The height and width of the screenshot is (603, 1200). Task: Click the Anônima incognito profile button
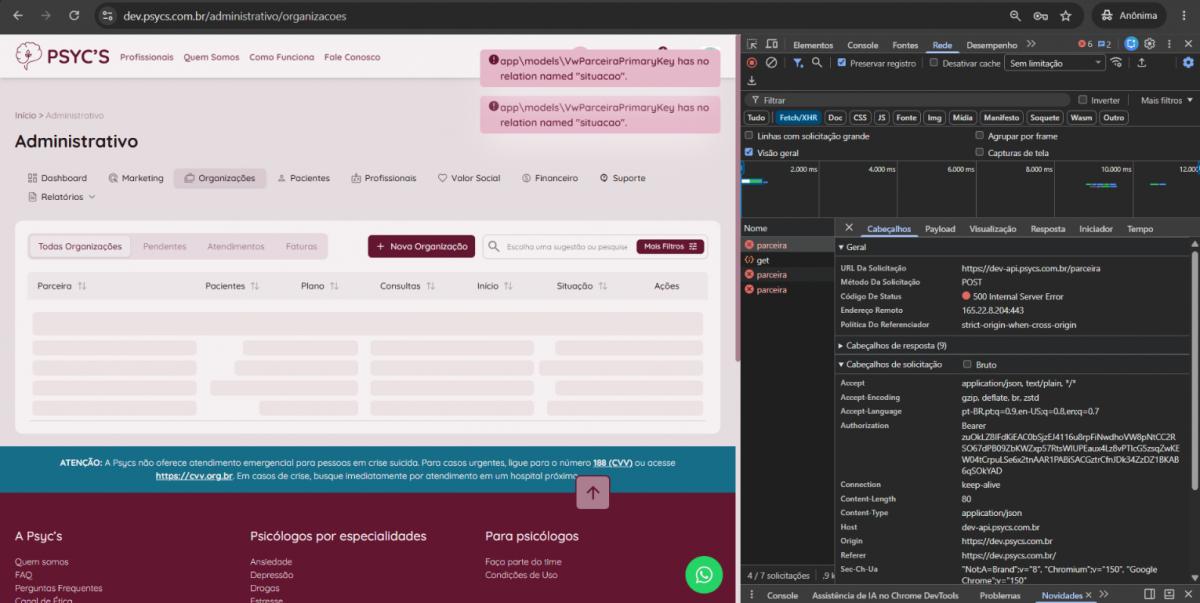tap(1128, 16)
